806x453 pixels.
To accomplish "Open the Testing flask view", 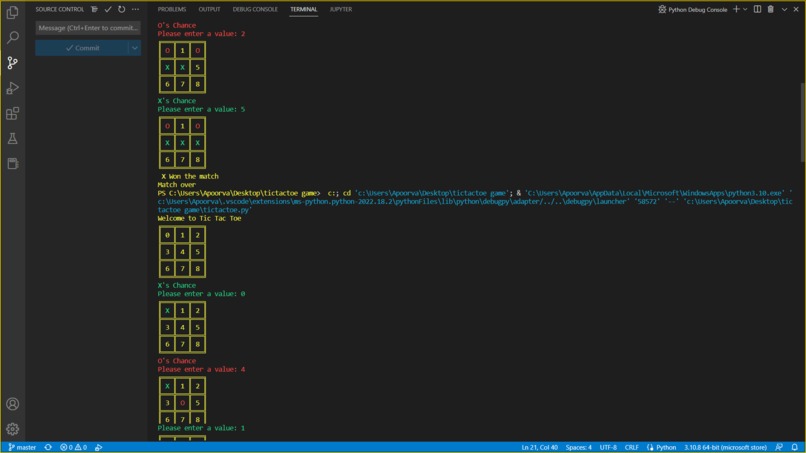I will 12,138.
